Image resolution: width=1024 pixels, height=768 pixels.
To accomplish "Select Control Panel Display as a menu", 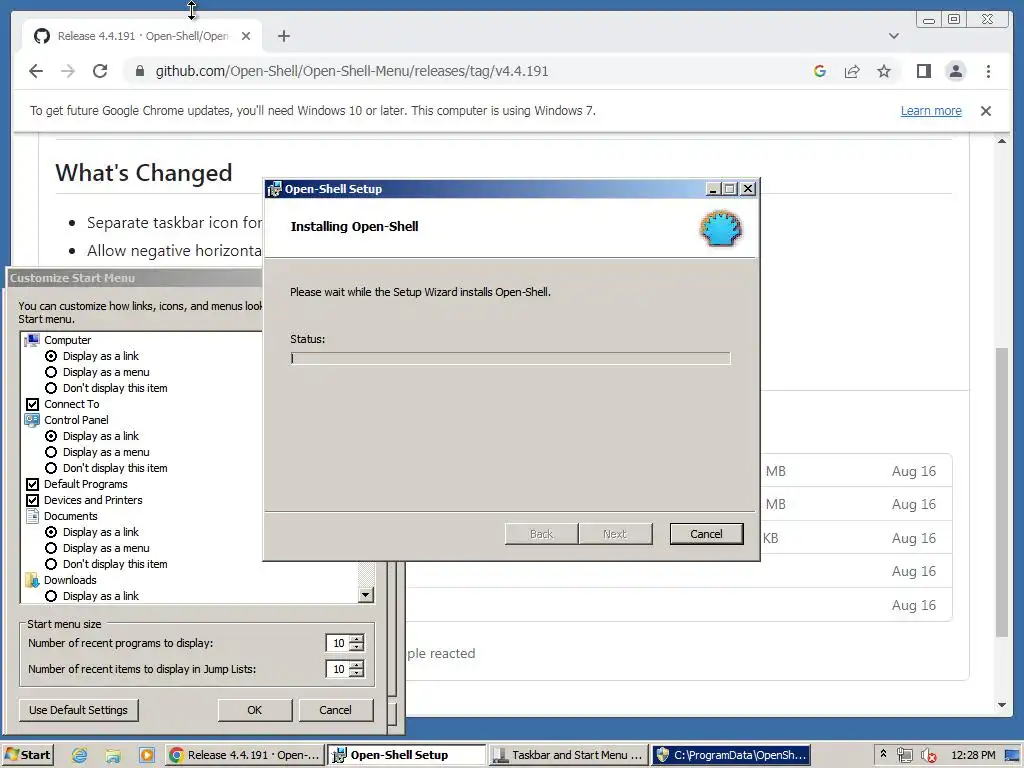I will (51, 452).
